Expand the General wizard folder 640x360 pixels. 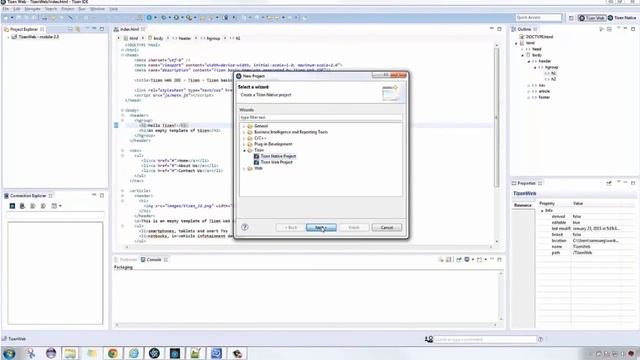point(244,126)
